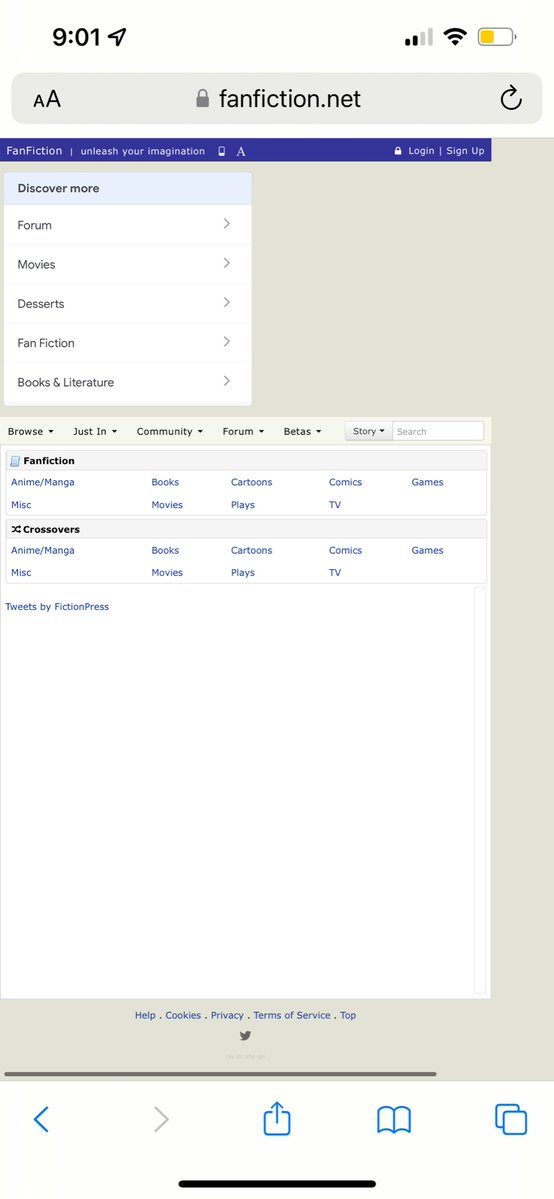Tap the horizontal page scrollbar

[x=220, y=1074]
